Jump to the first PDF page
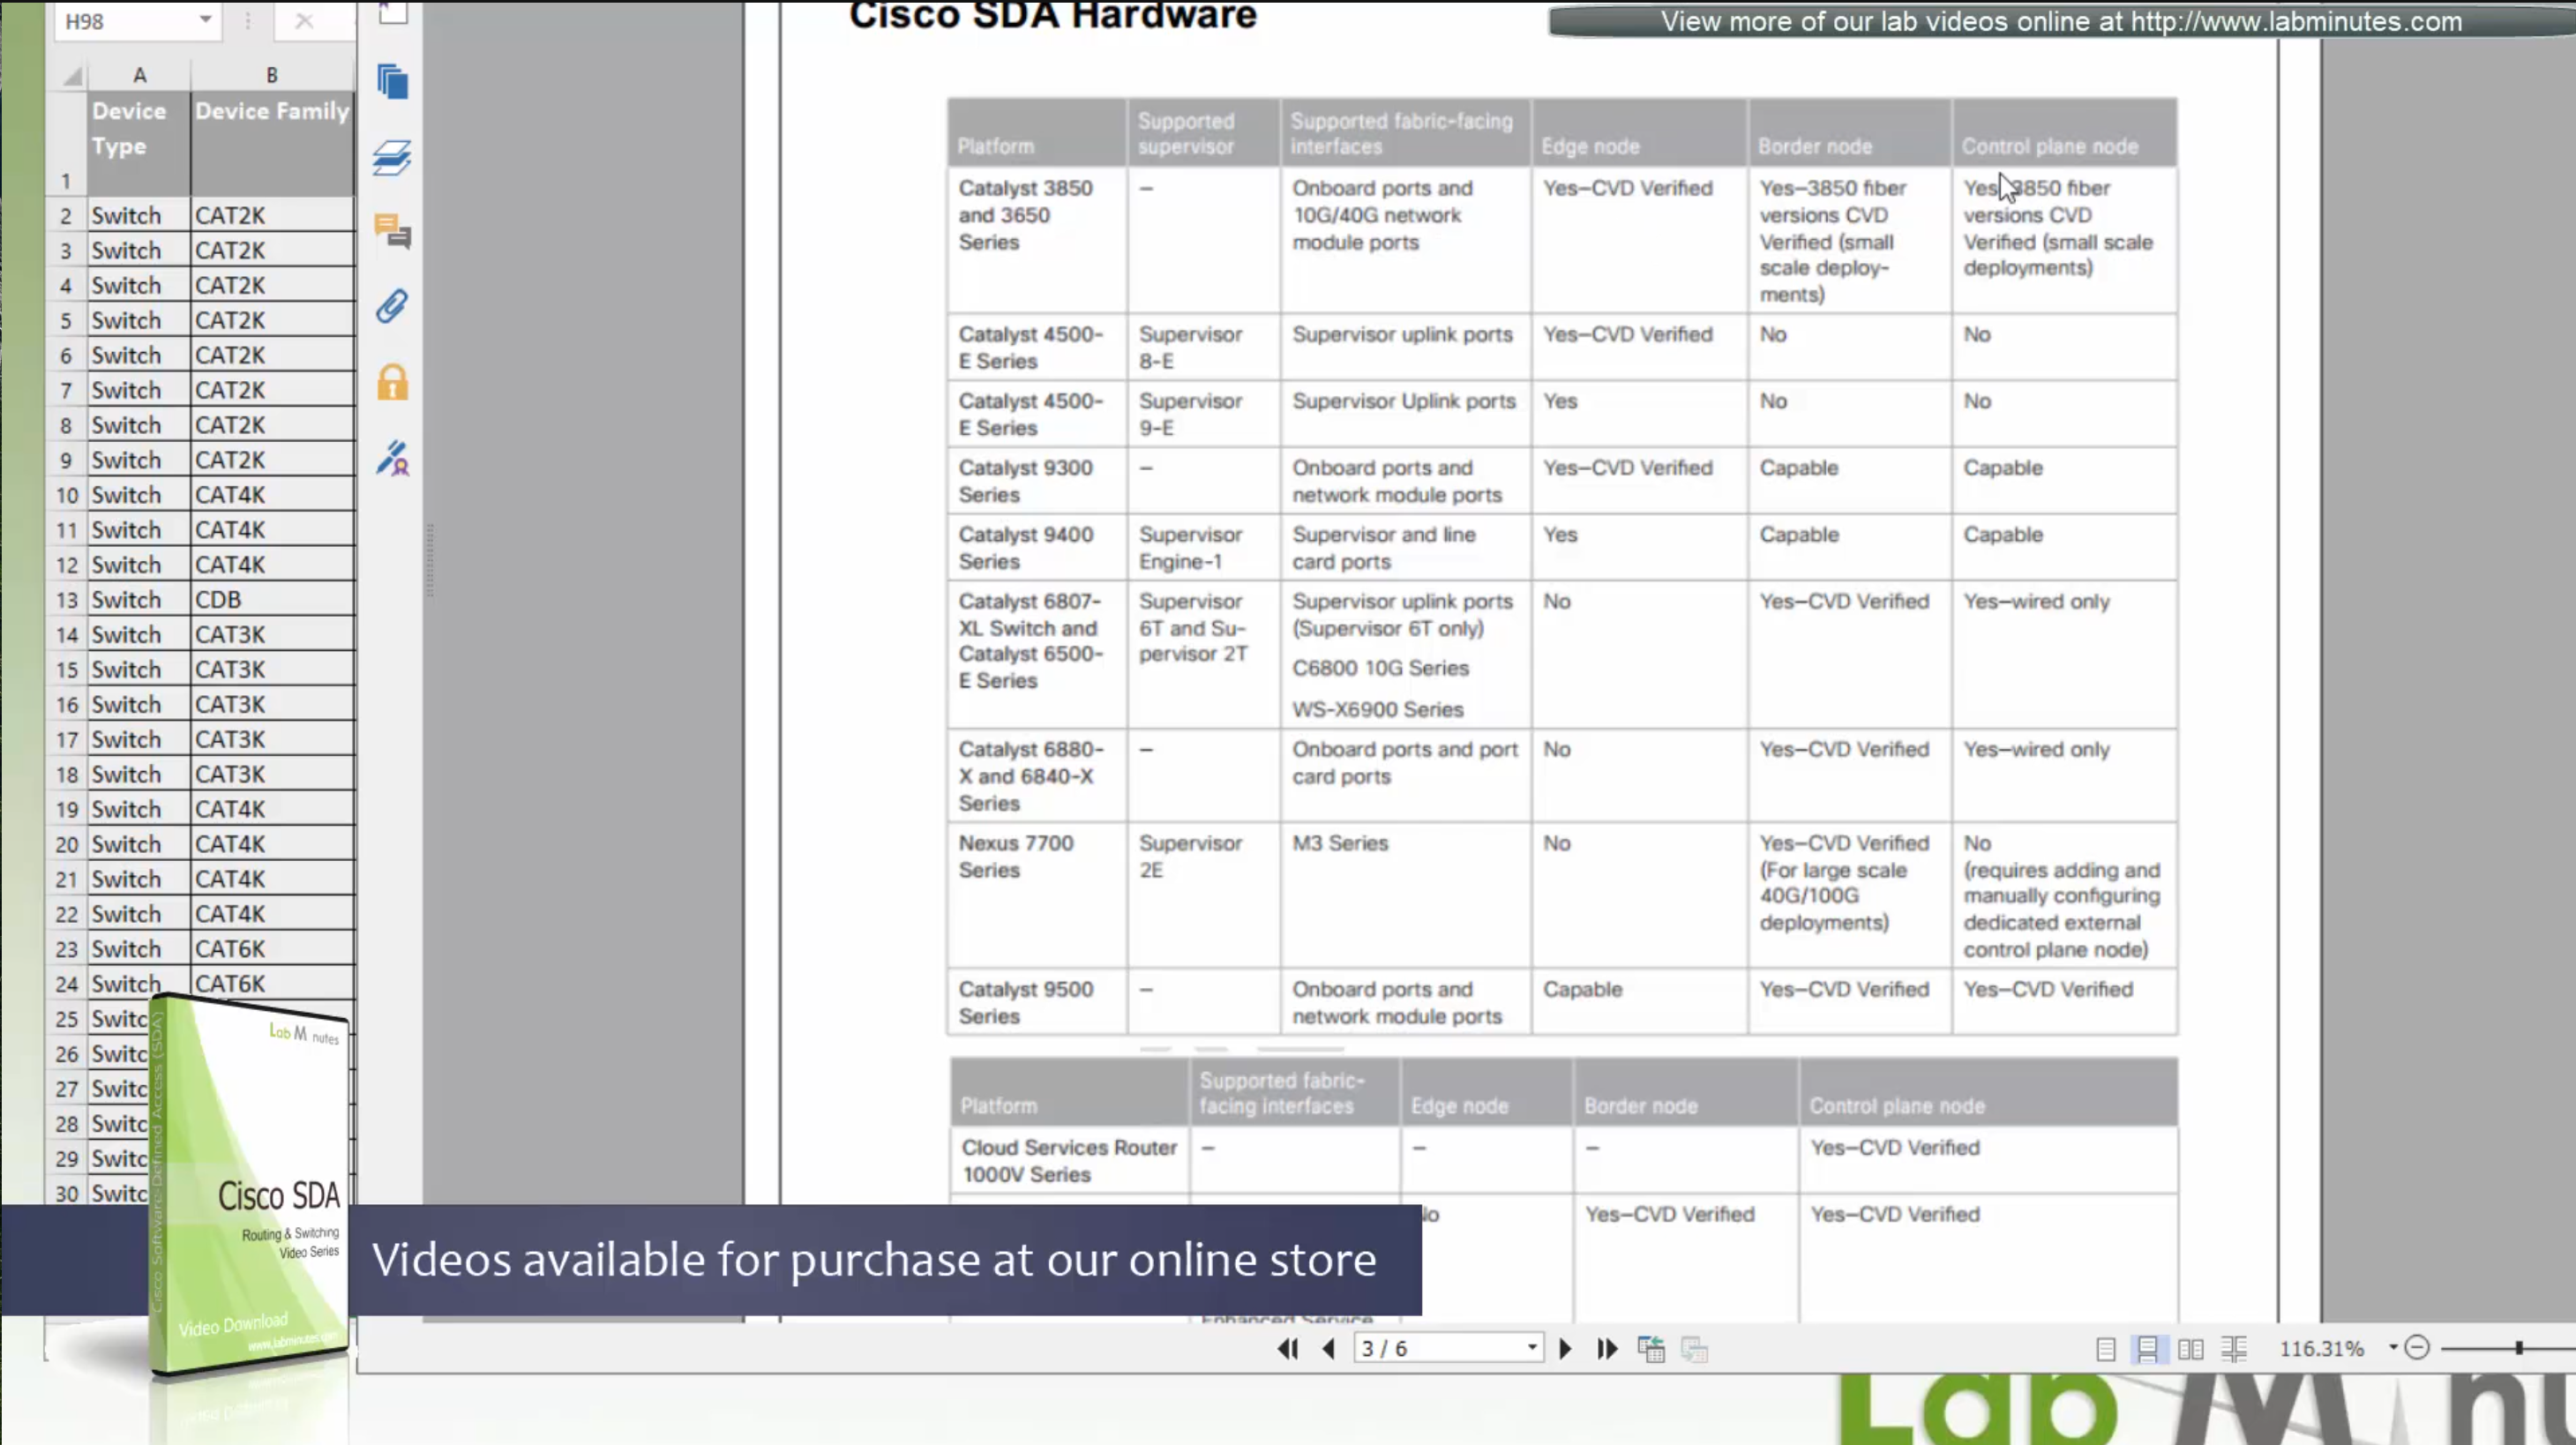 click(x=1287, y=1349)
